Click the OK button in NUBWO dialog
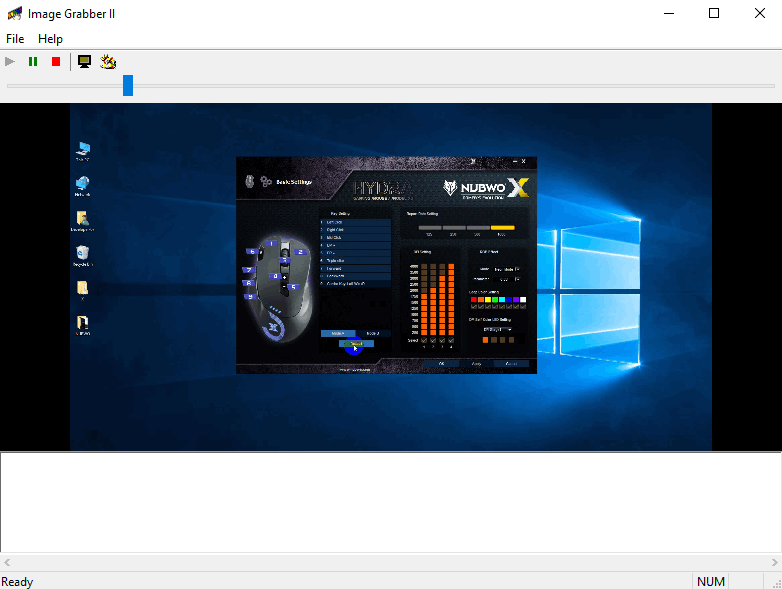782x589 pixels. (x=441, y=364)
